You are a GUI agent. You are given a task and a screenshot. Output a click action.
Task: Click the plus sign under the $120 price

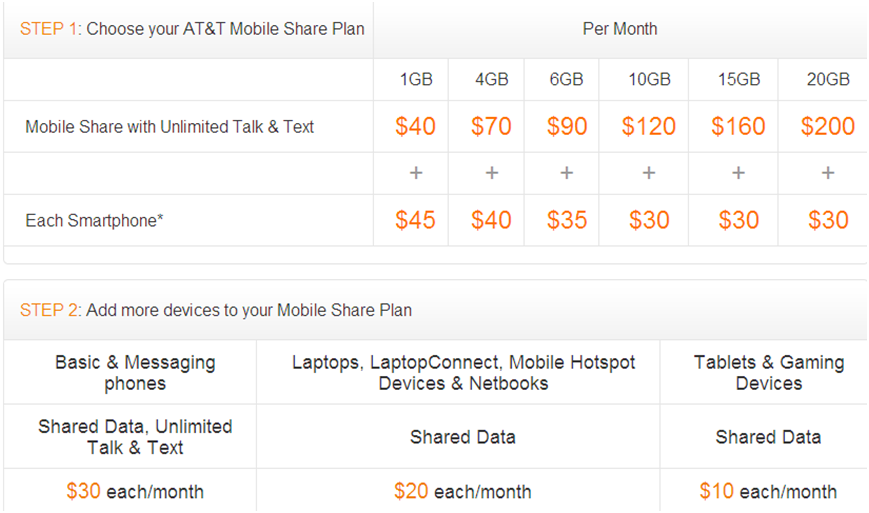click(x=649, y=173)
